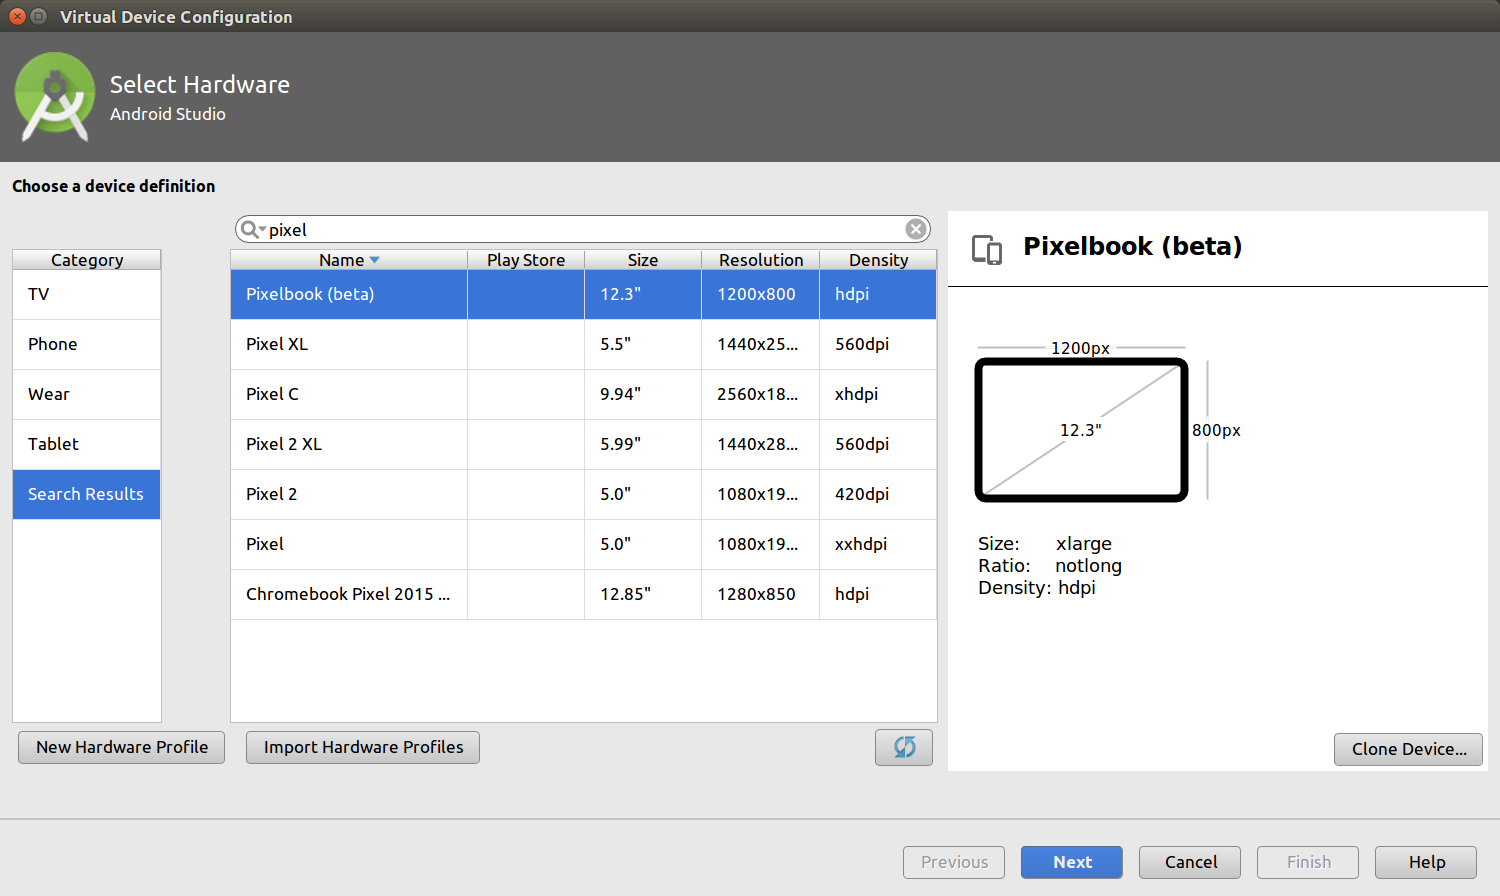This screenshot has width=1500, height=896.
Task: Click the 5.99" size cell
Action: 643,444
